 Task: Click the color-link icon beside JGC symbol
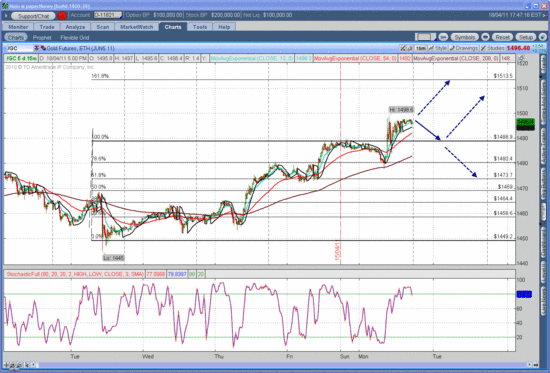tap(43, 48)
